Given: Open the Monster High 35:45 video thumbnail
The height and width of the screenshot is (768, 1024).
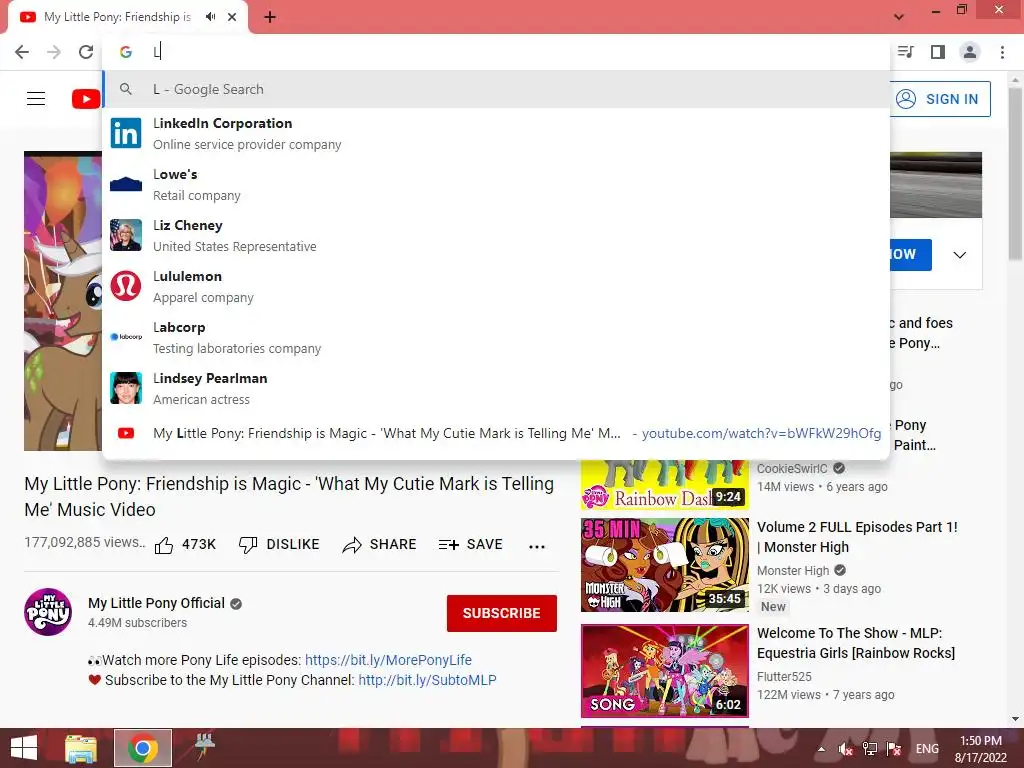Looking at the screenshot, I should point(665,565).
